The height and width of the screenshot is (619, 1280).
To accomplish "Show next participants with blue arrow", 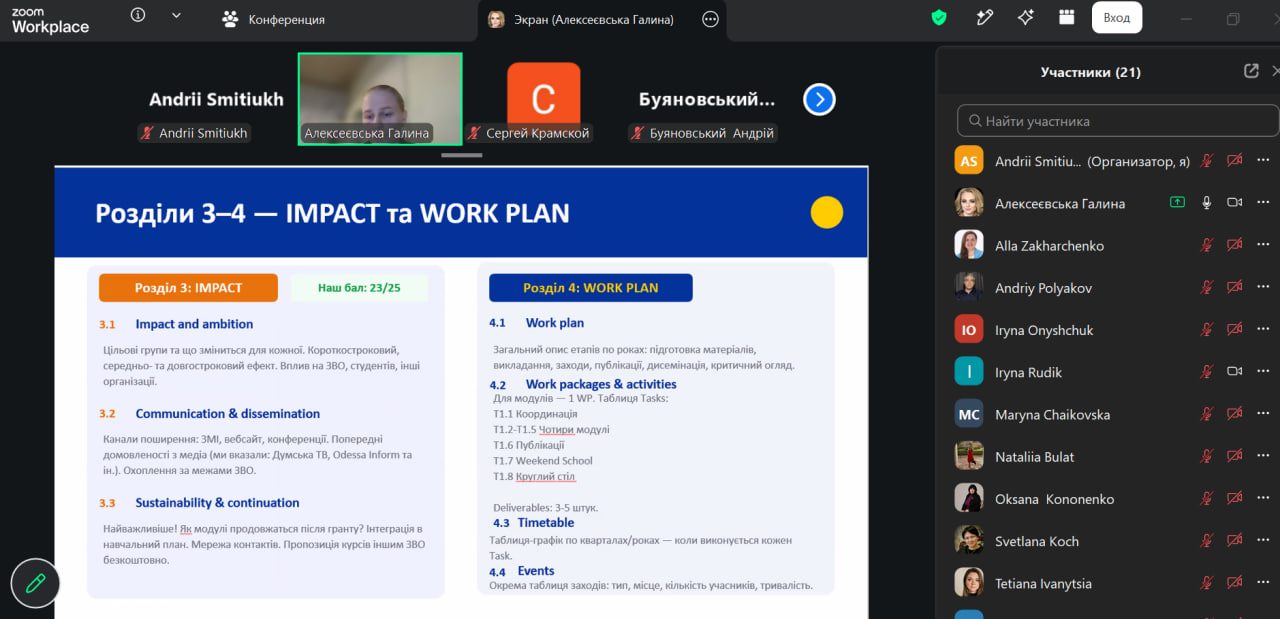I will click(x=819, y=99).
